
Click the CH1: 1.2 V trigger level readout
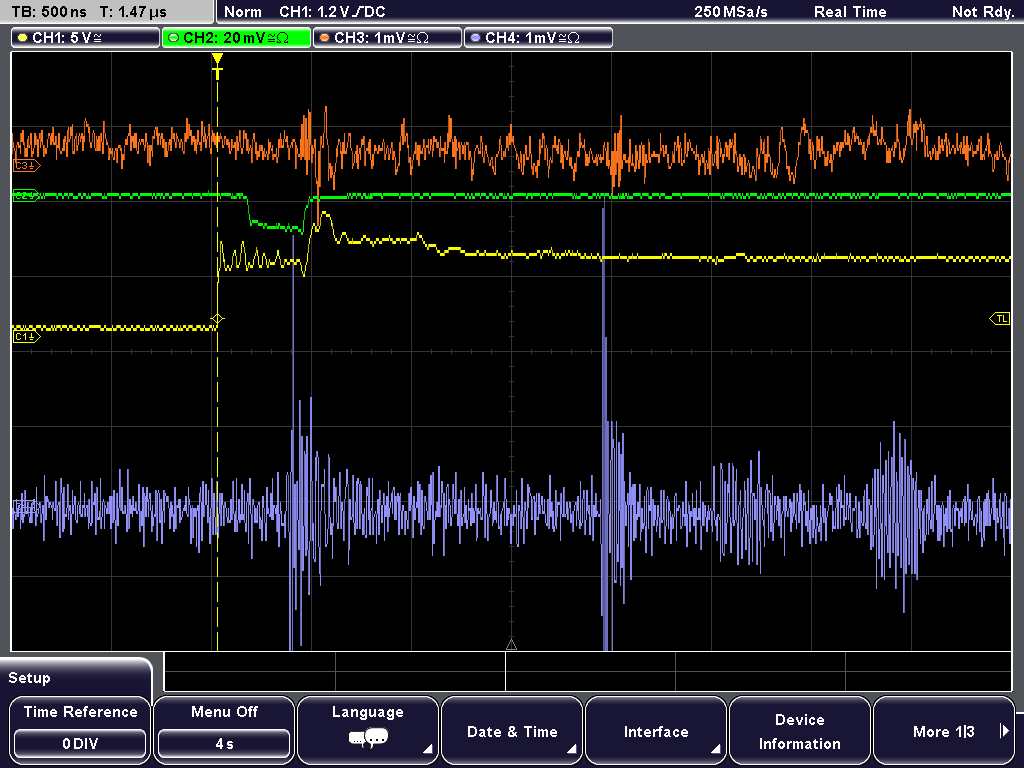pos(332,12)
